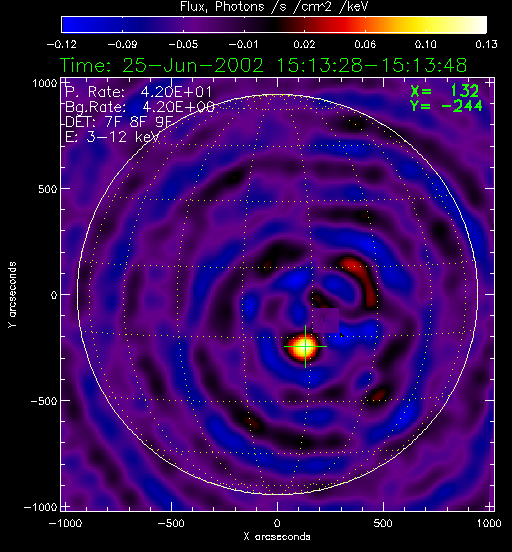Click the DET: 7F 8F 9F label

(119, 122)
